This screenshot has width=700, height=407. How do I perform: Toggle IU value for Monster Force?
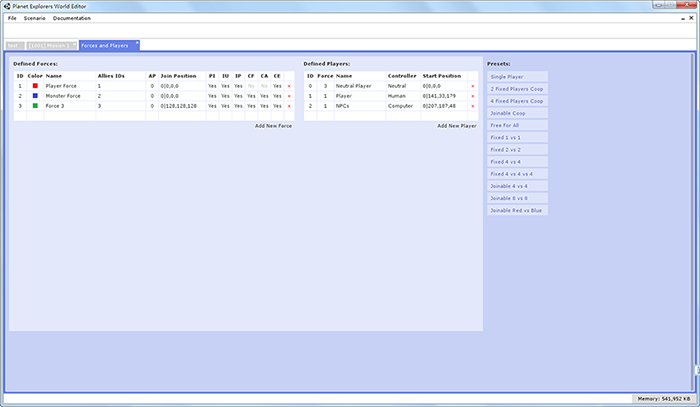[x=225, y=96]
